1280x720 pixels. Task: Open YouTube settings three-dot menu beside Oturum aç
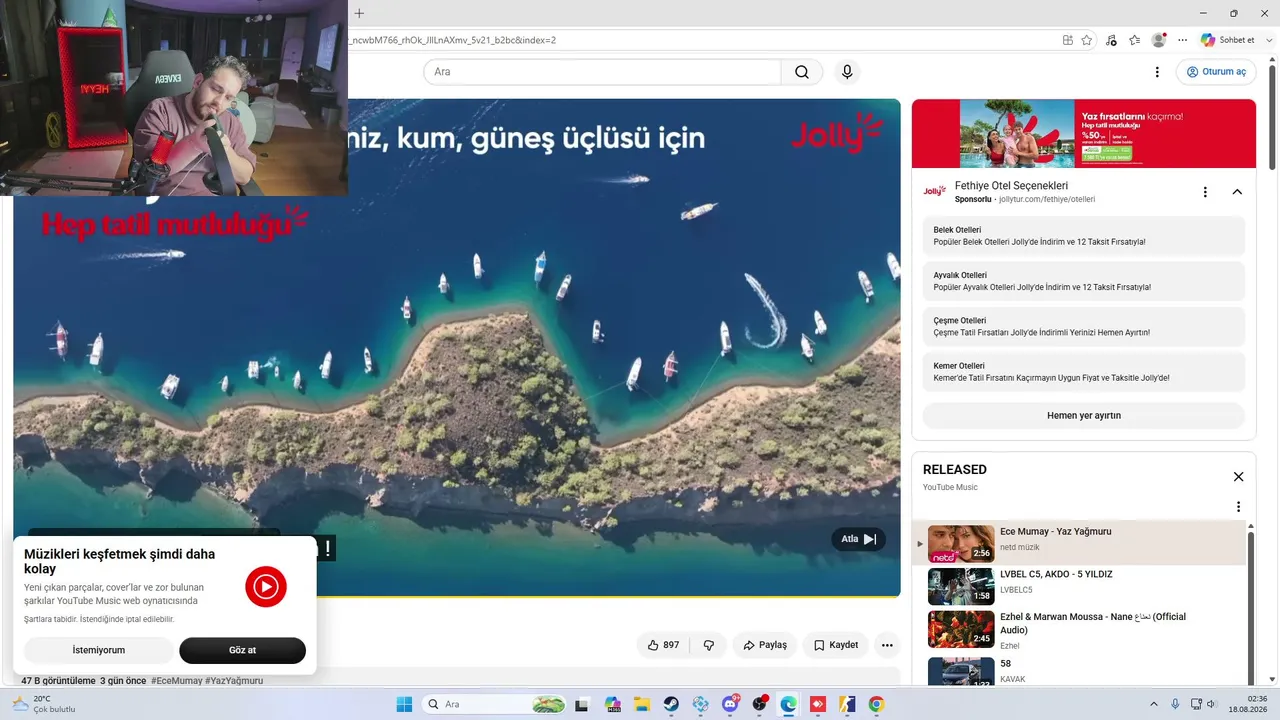1157,72
